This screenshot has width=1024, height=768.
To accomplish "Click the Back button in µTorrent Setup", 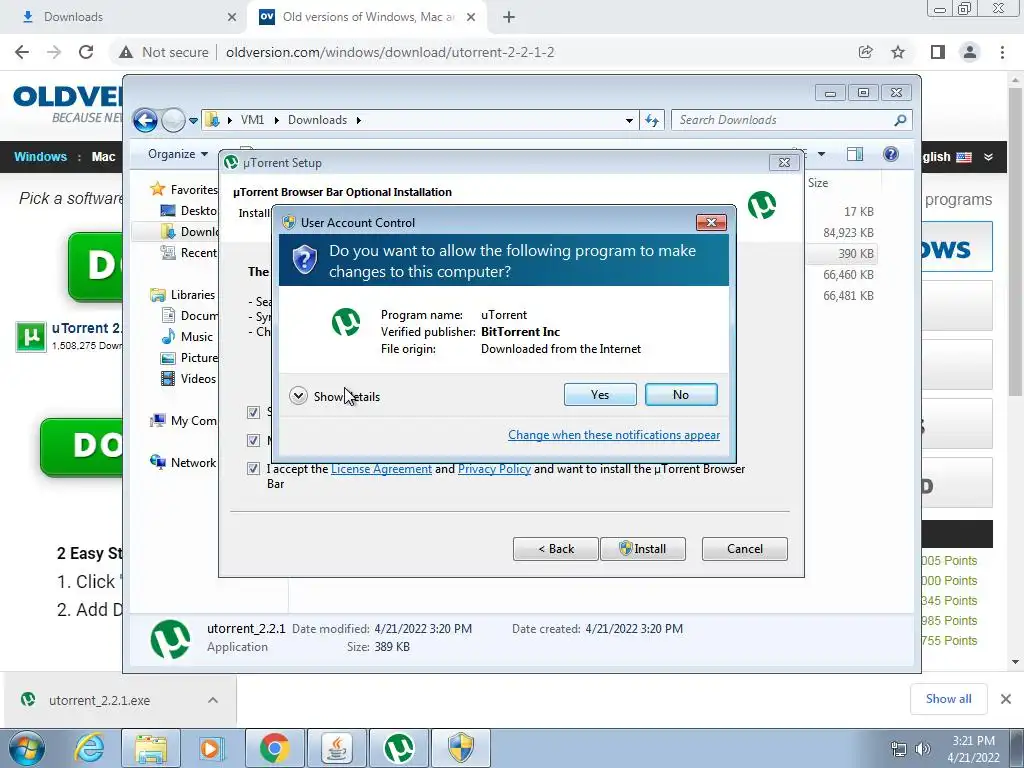I will [556, 549].
